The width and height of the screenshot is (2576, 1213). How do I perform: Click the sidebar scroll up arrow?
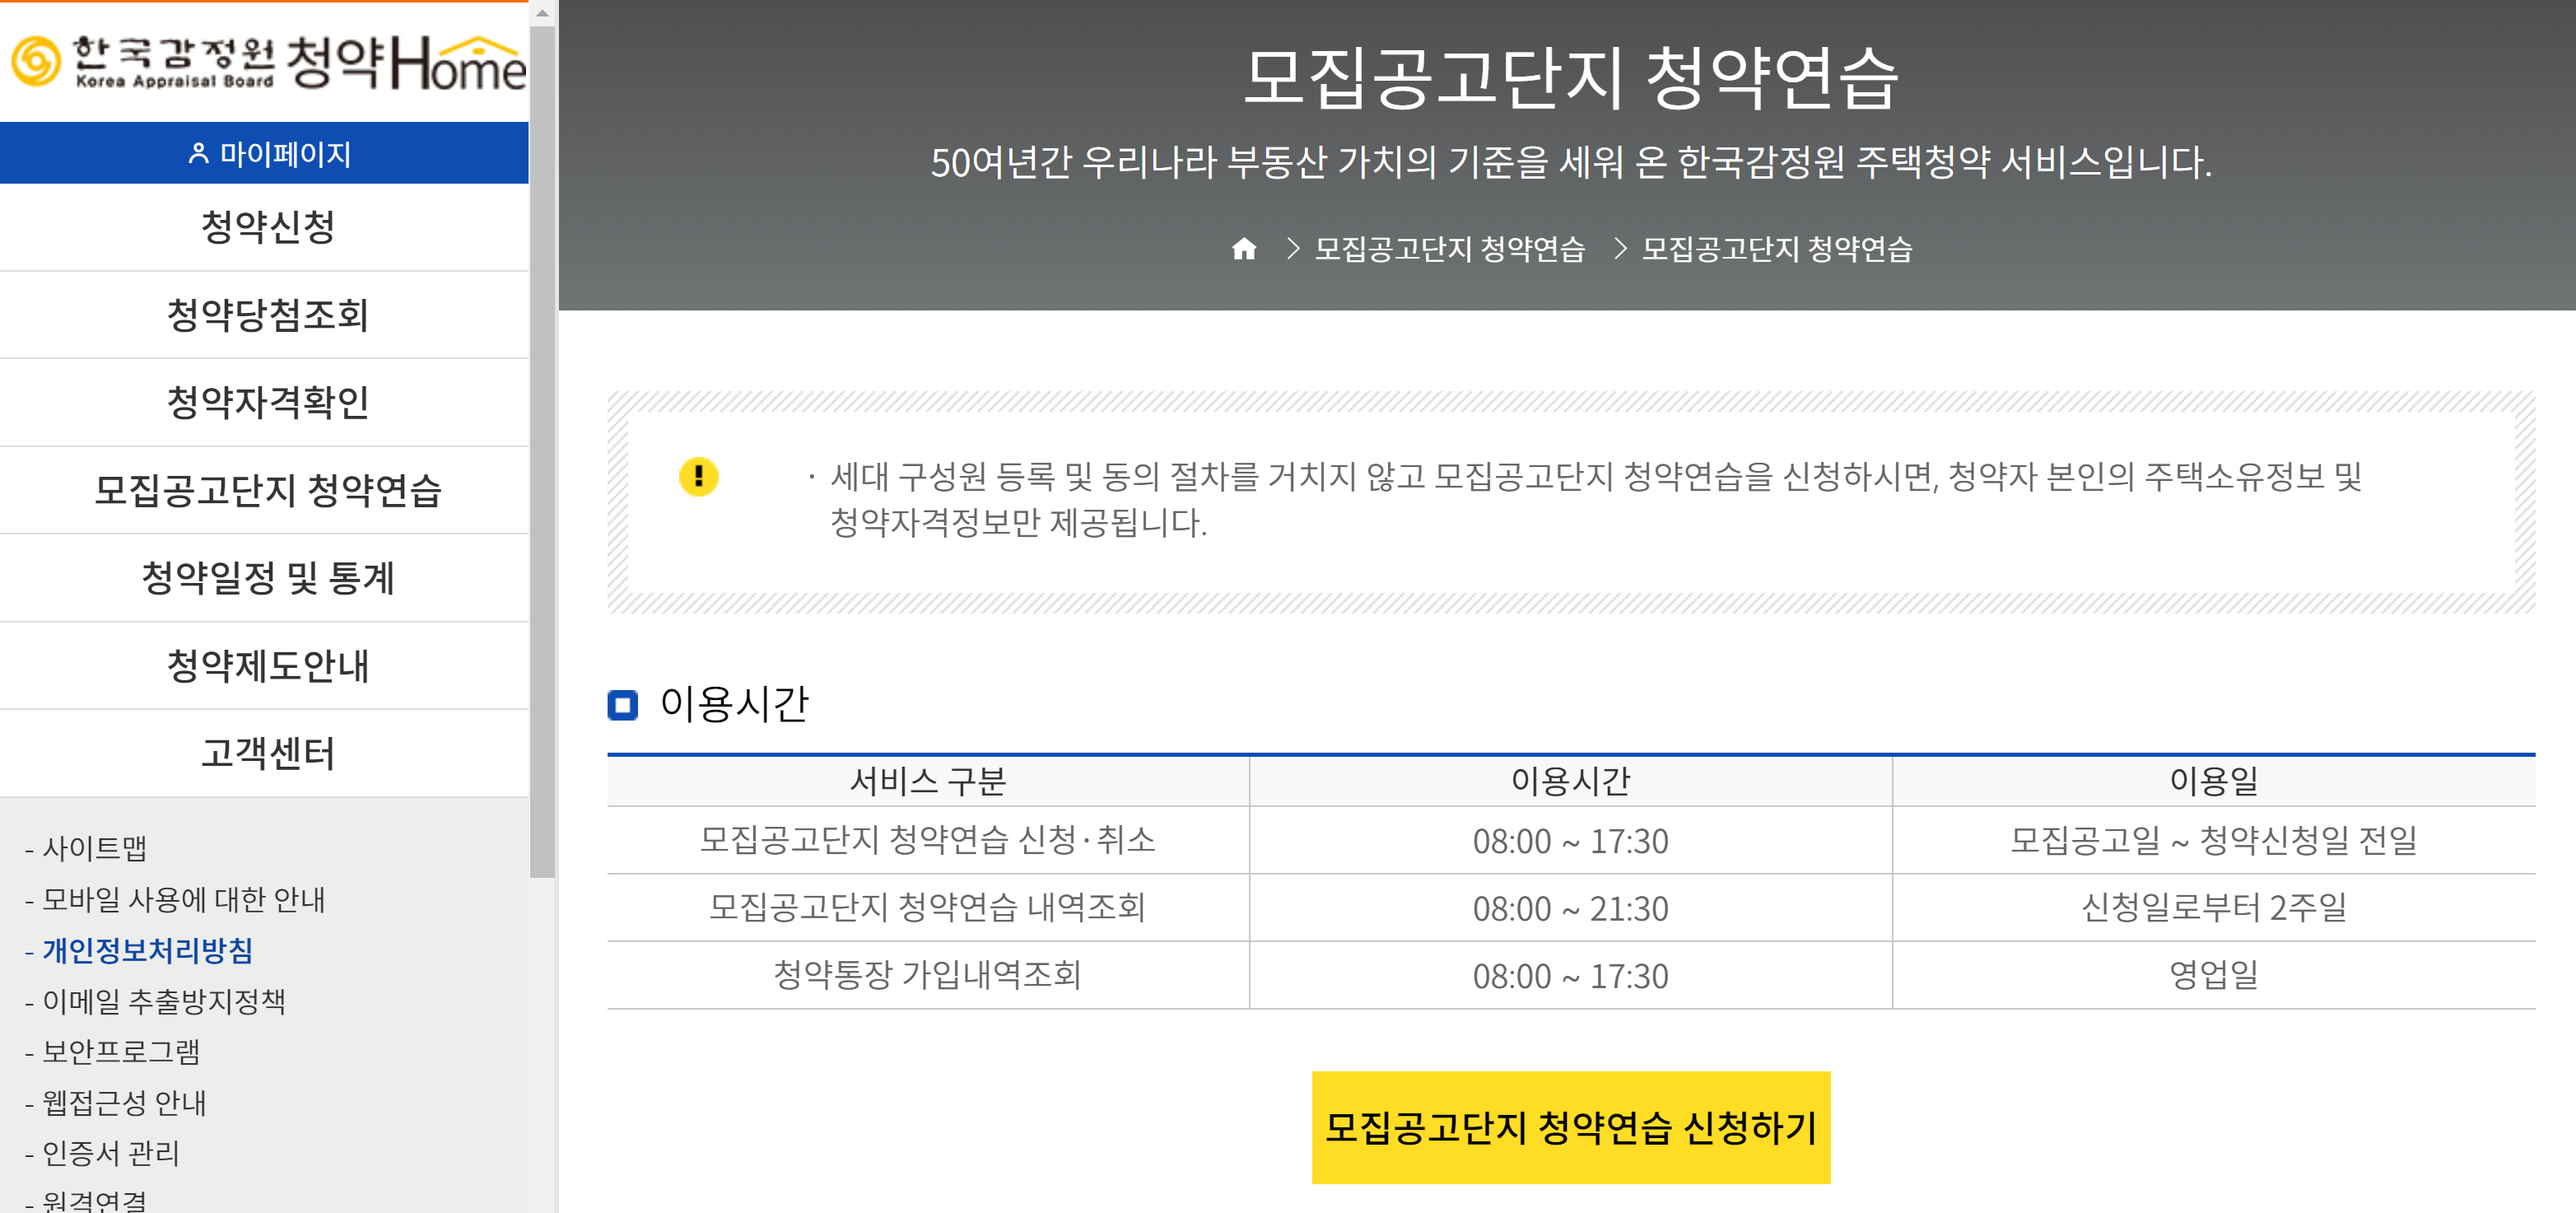coord(542,13)
